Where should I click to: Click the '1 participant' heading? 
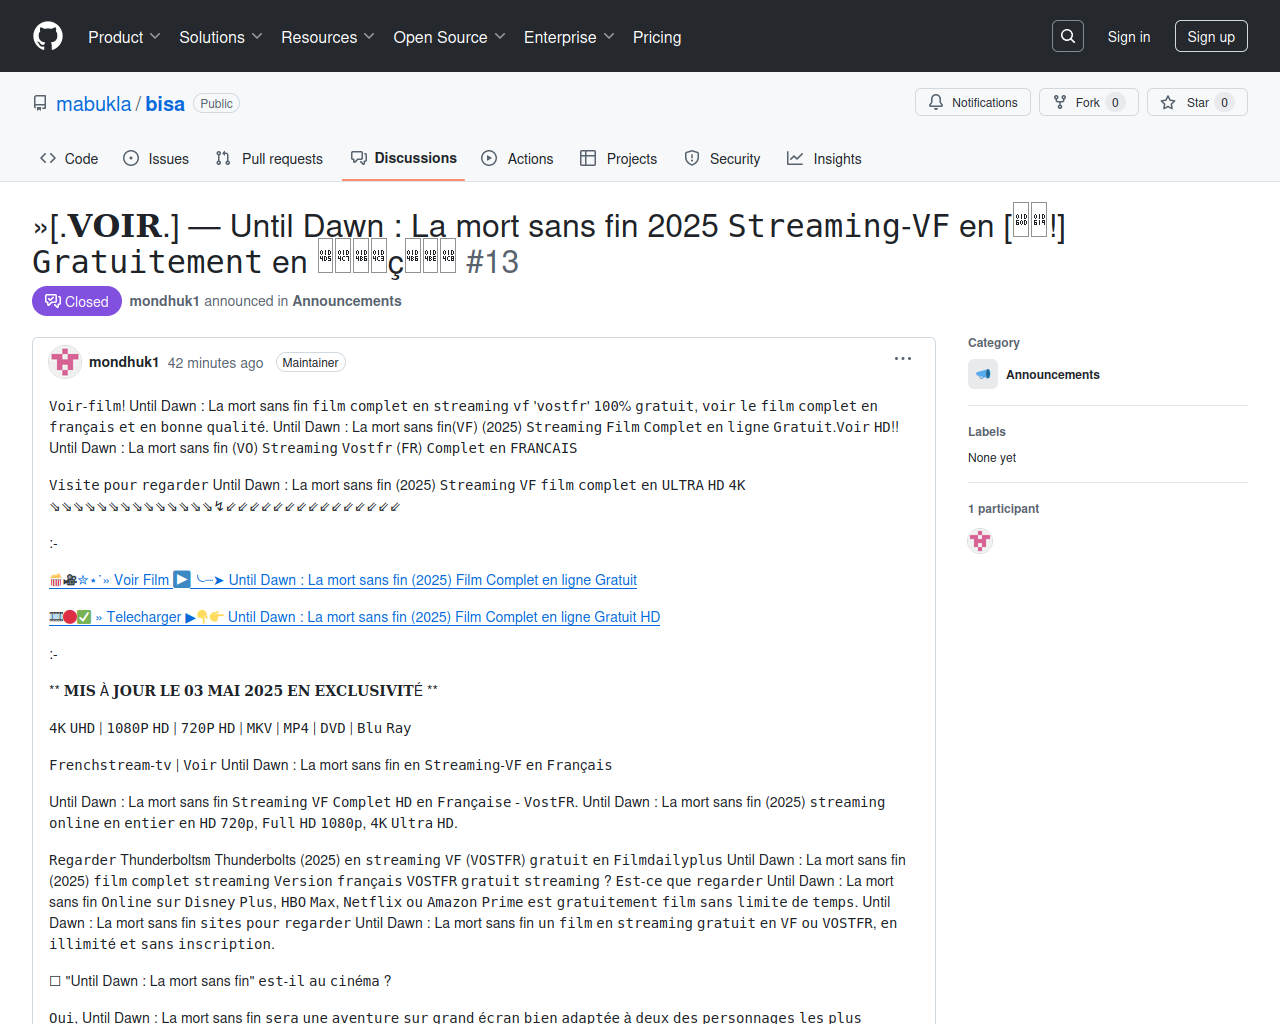pyautogui.click(x=1003, y=509)
